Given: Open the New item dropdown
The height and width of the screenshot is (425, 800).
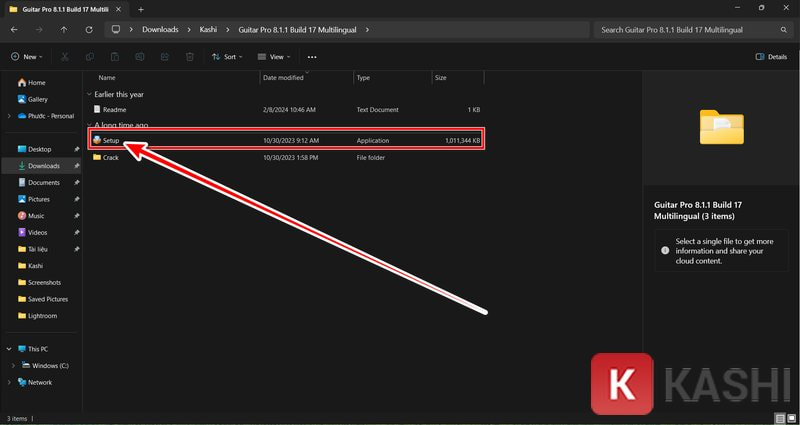Looking at the screenshot, I should coord(28,57).
